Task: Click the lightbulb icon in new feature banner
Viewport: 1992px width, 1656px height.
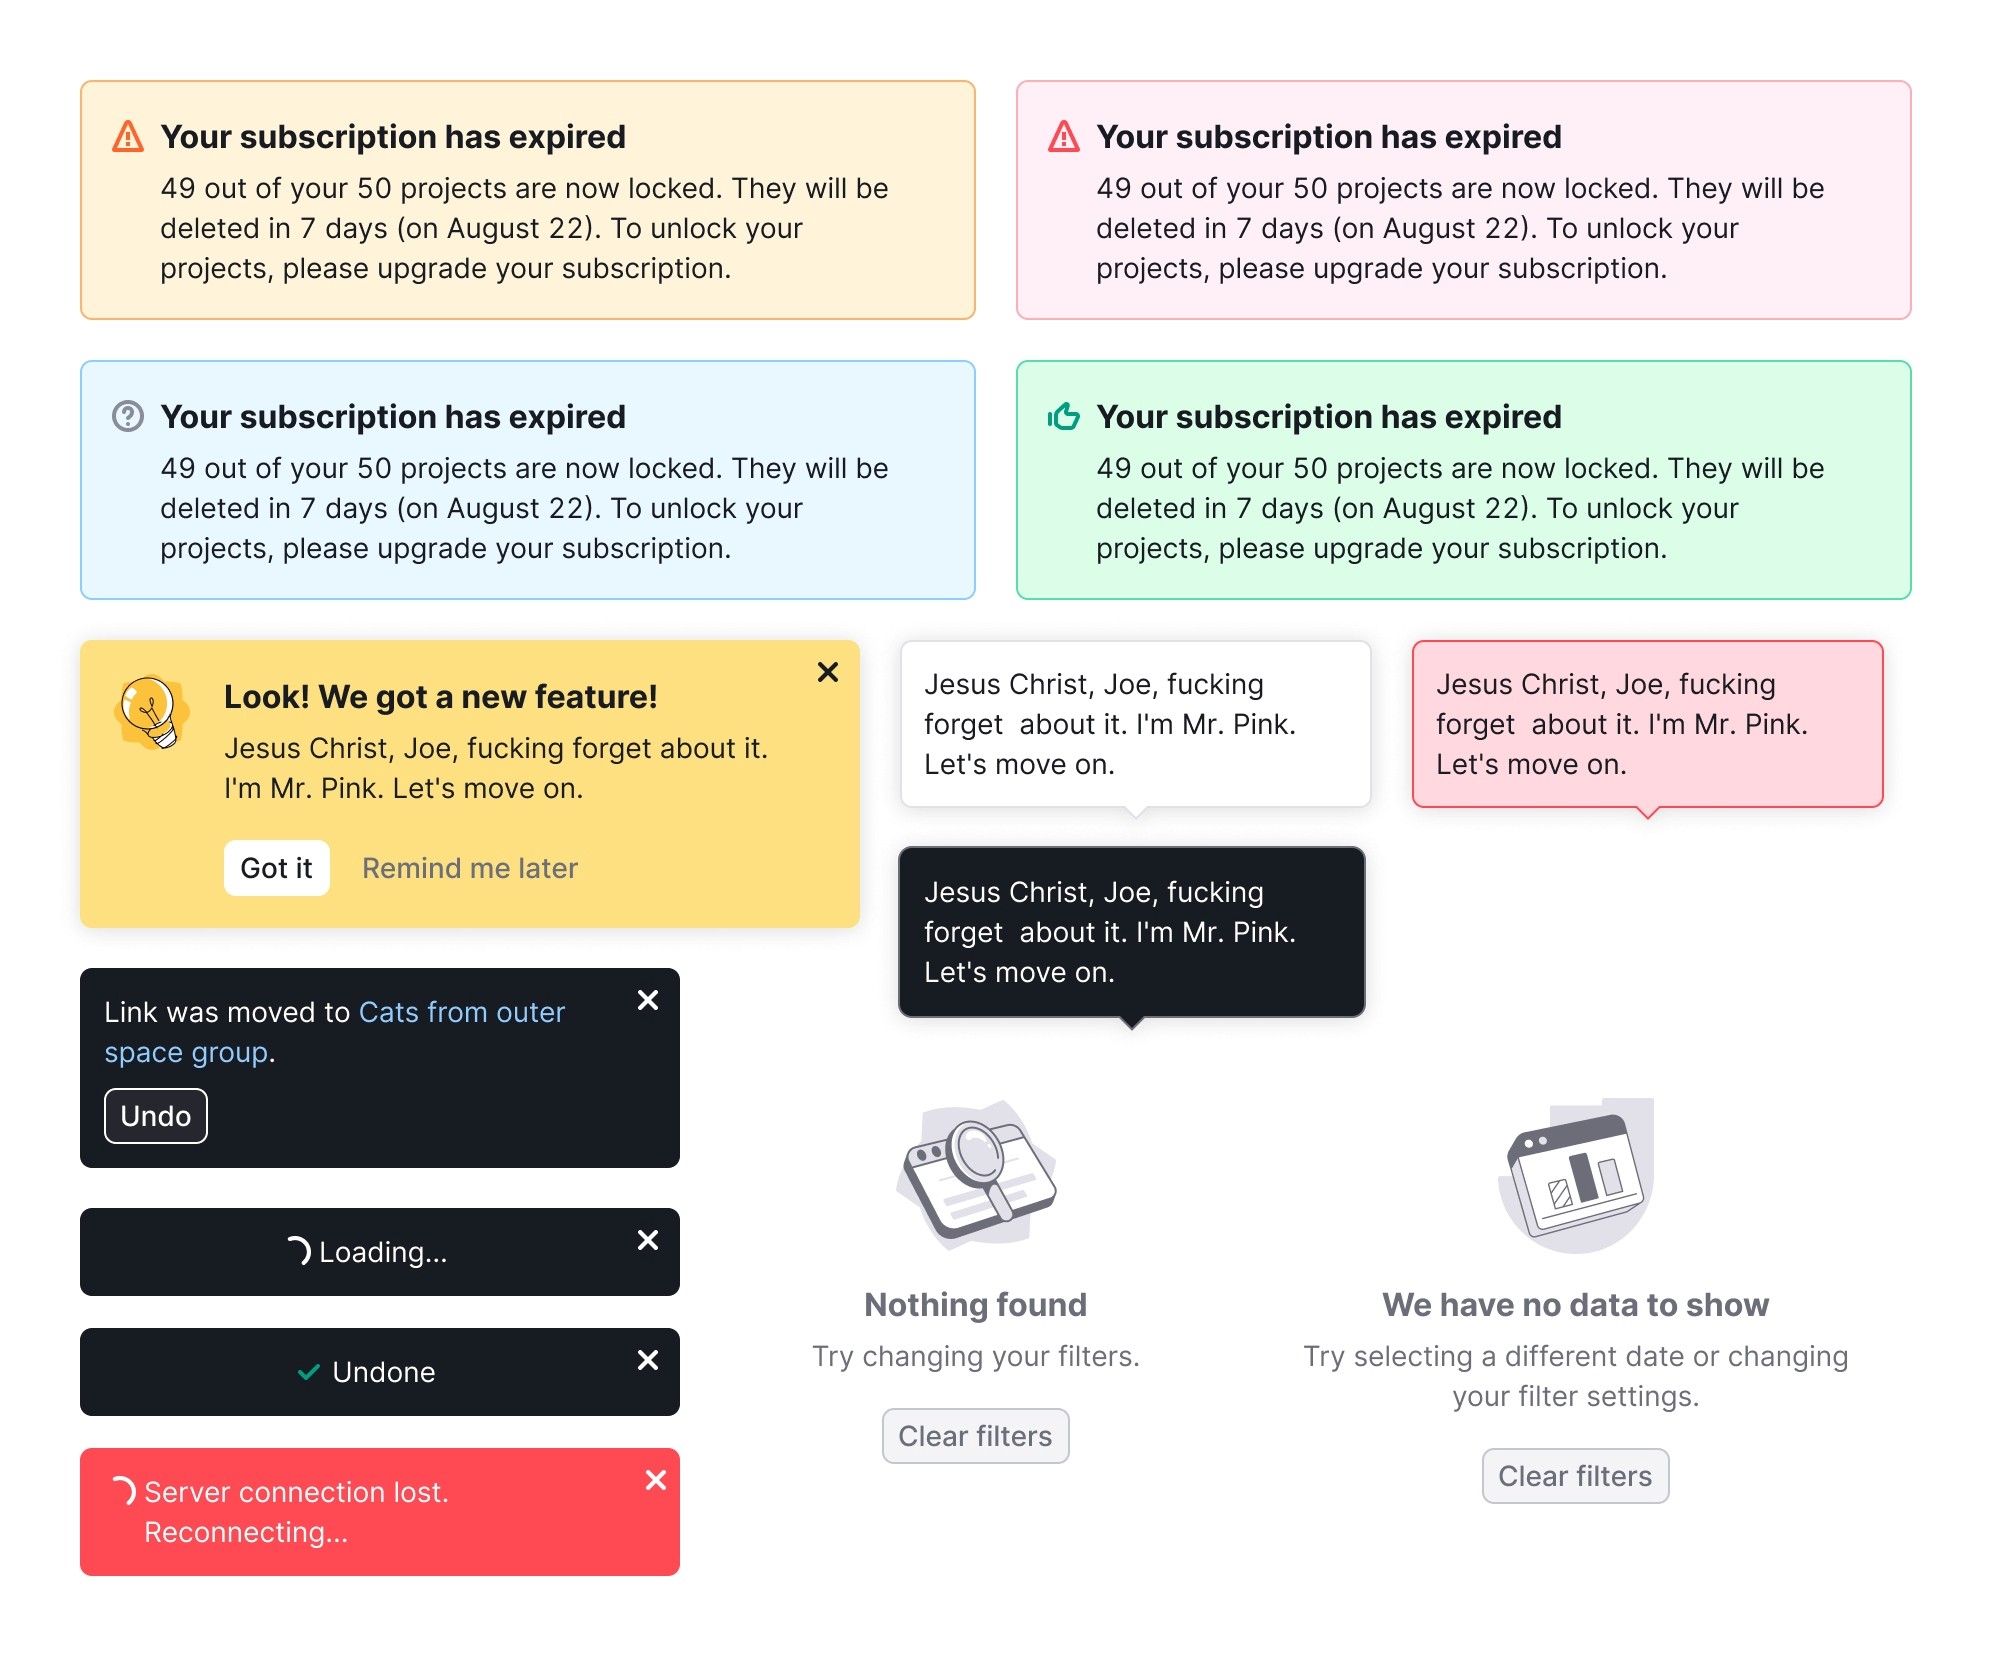Action: pos(151,713)
